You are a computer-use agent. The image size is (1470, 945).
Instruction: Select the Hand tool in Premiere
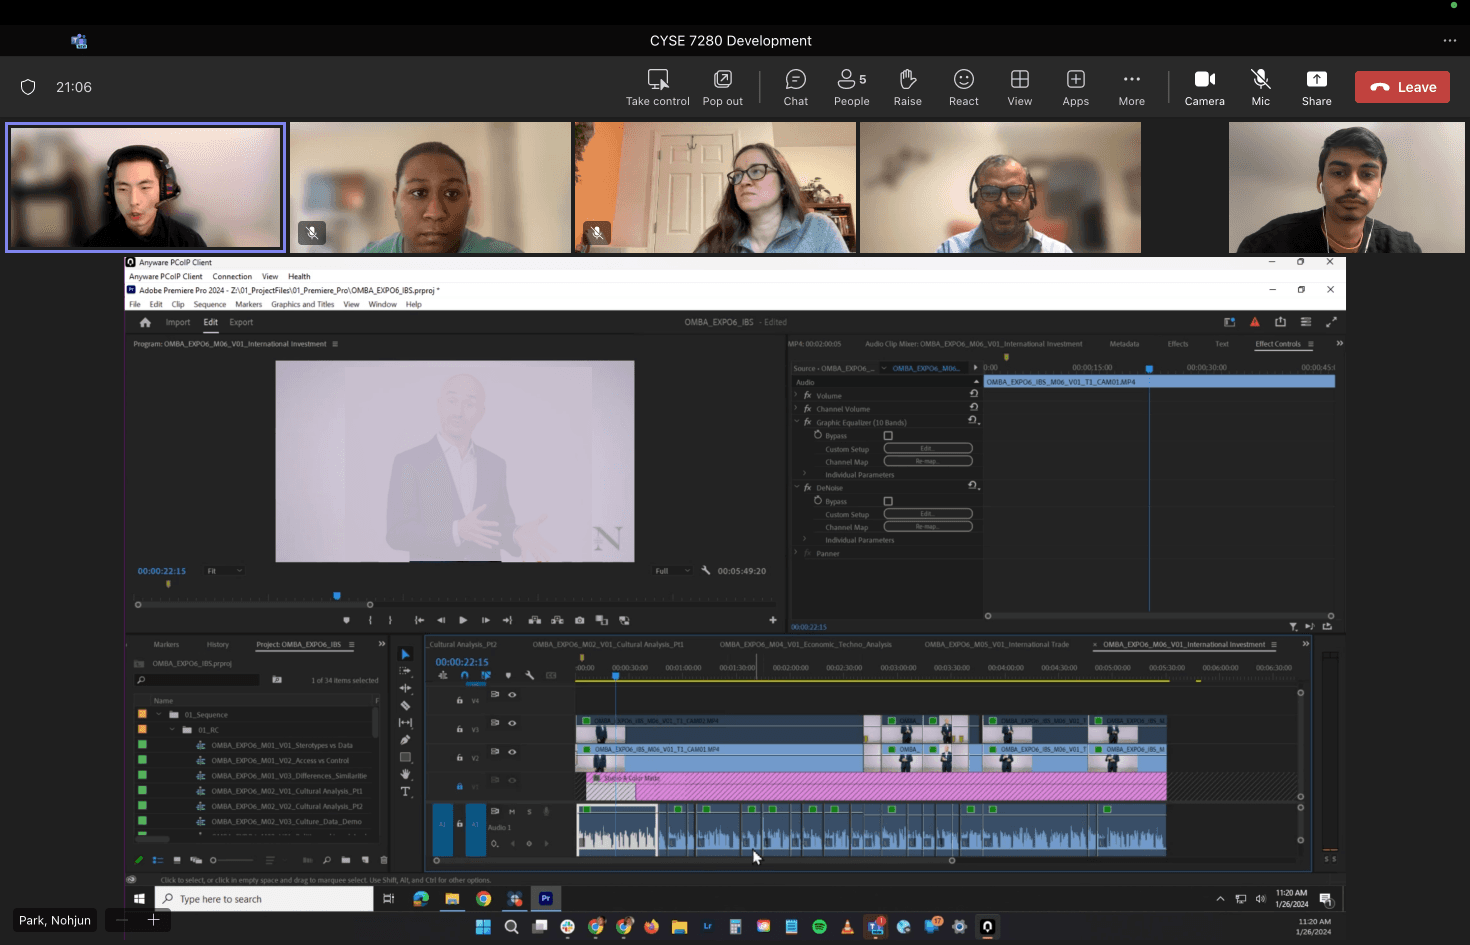[405, 774]
